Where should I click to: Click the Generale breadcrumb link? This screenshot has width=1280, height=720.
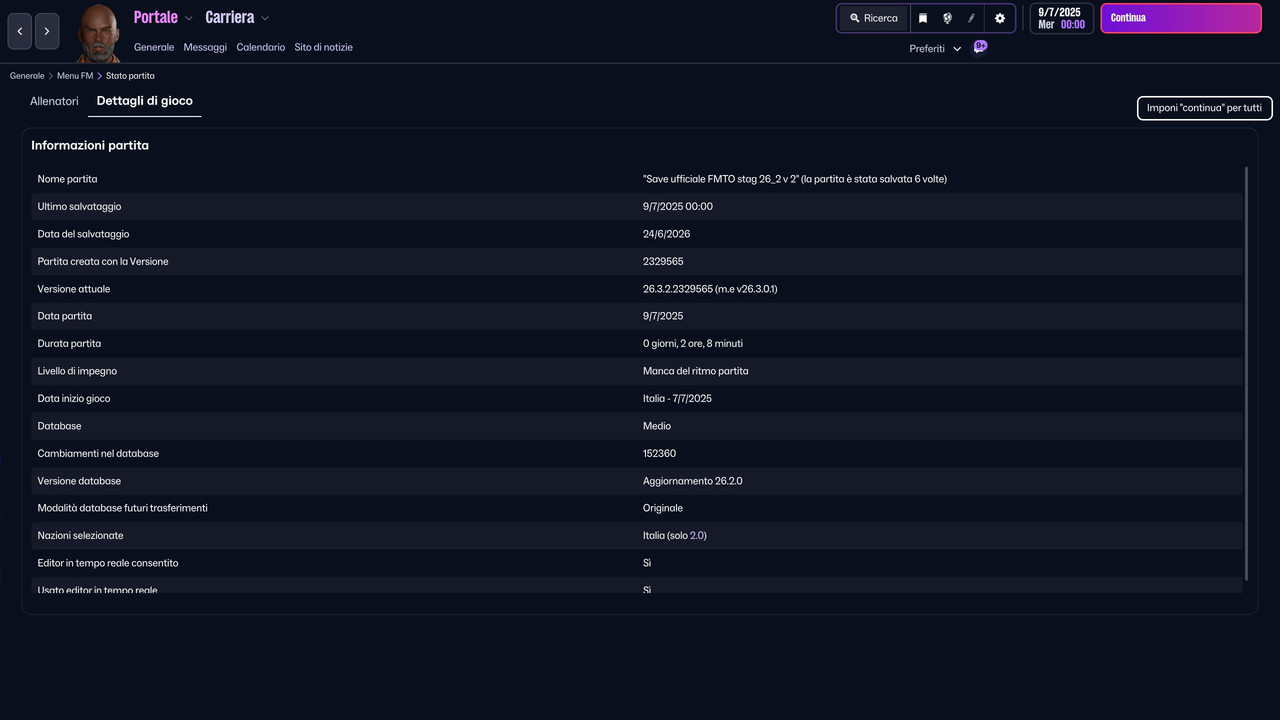[27, 76]
